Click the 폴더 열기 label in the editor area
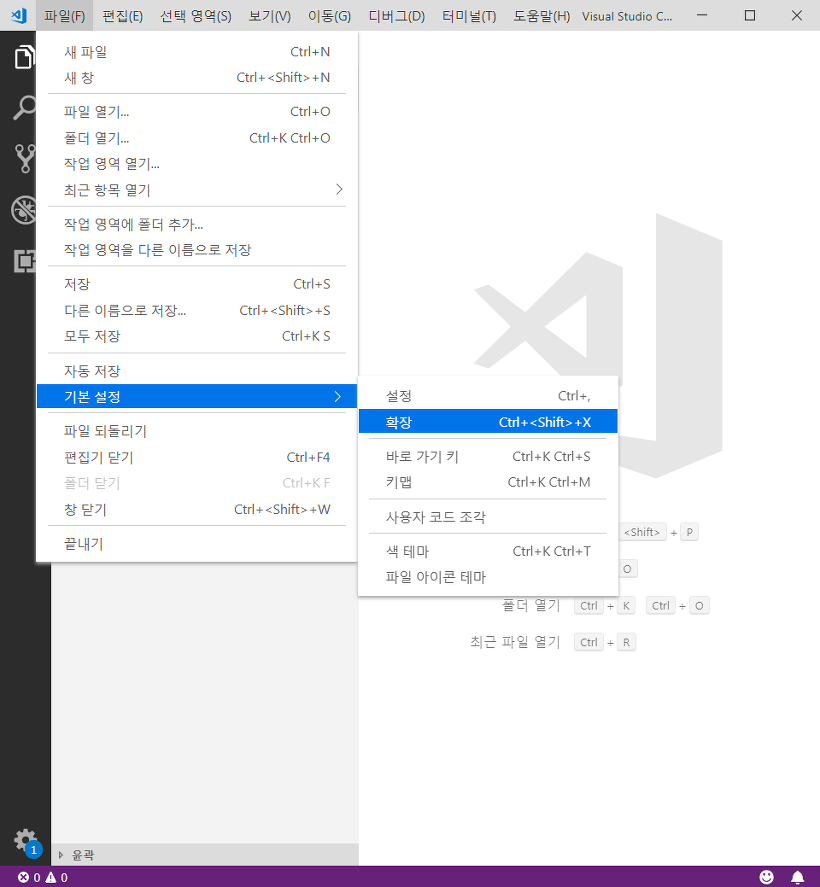 [531, 605]
